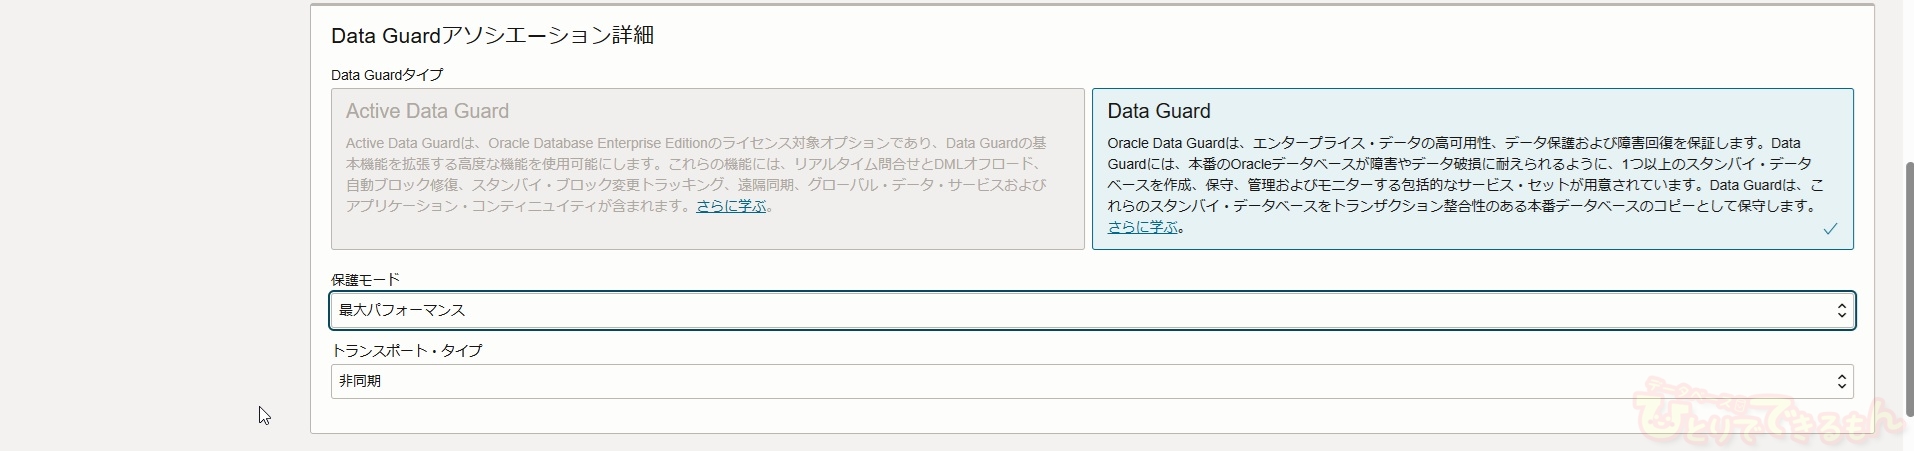The image size is (1914, 451).
Task: Select the Active Data Guard type card
Action: (707, 169)
